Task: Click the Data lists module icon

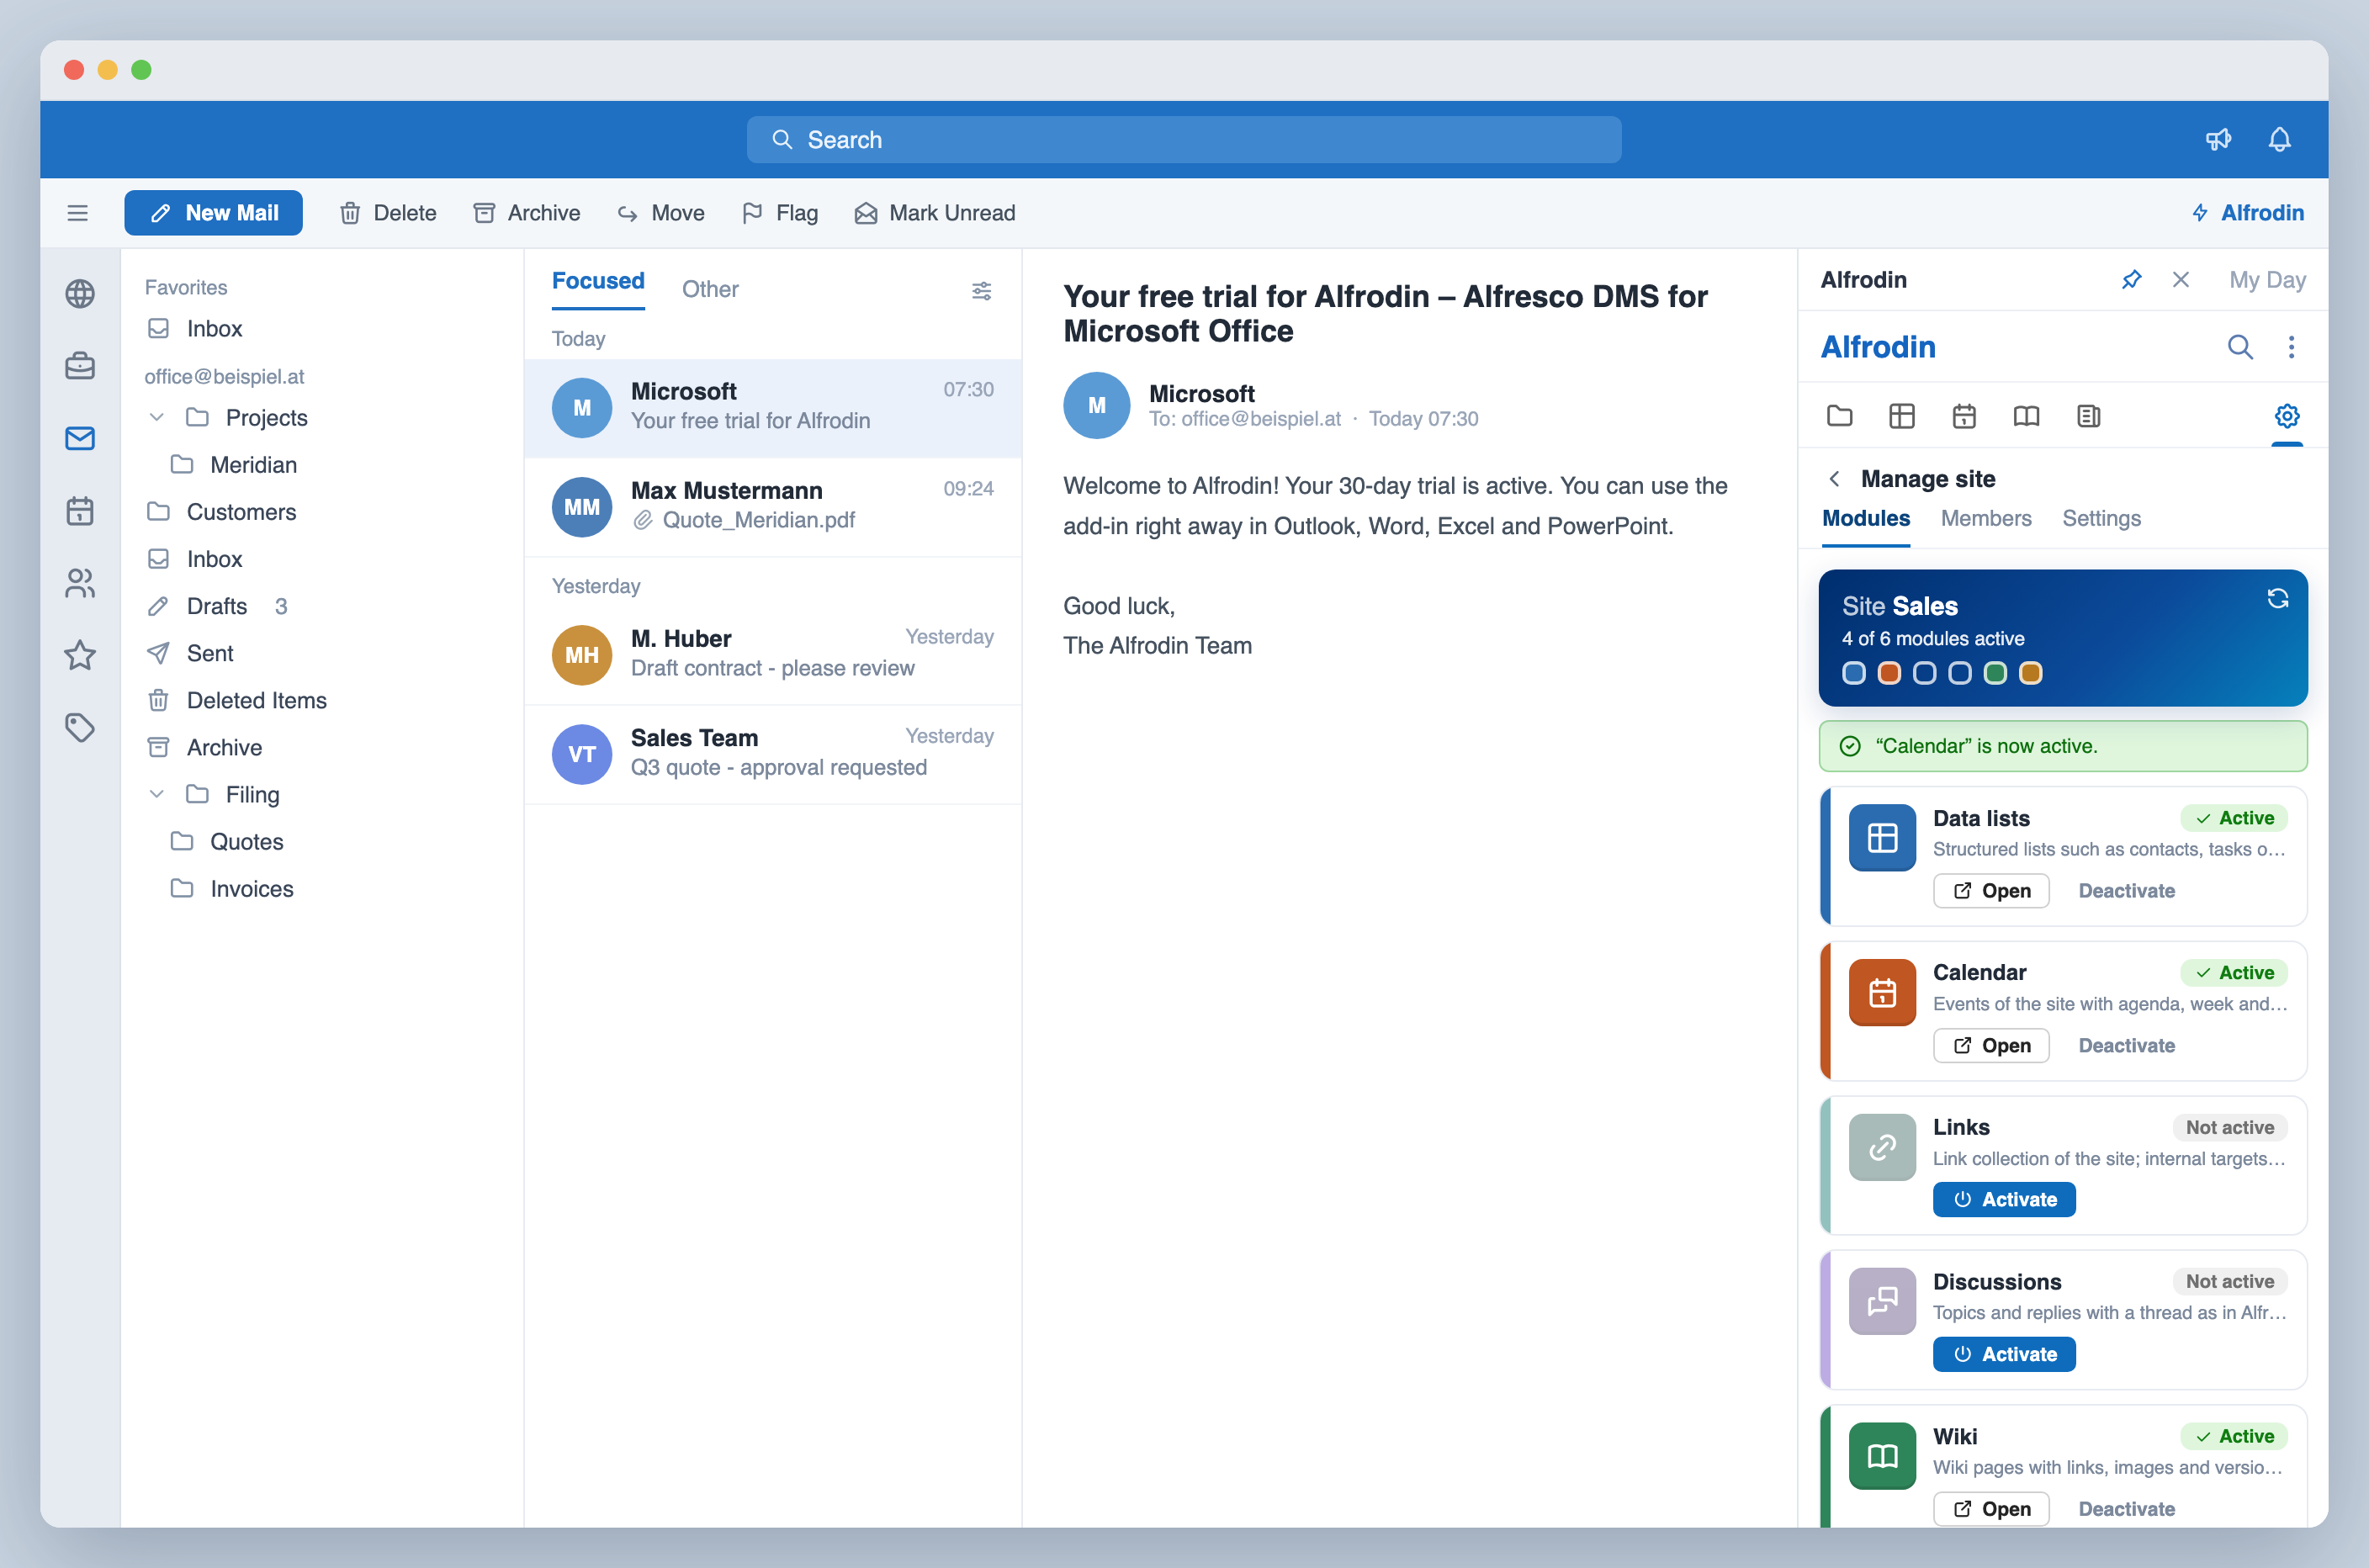Action: pos(1882,838)
